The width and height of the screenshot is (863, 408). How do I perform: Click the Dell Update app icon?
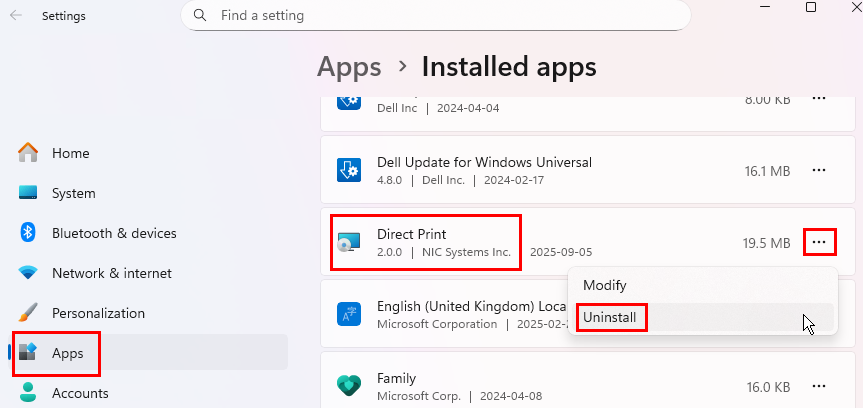pos(349,171)
